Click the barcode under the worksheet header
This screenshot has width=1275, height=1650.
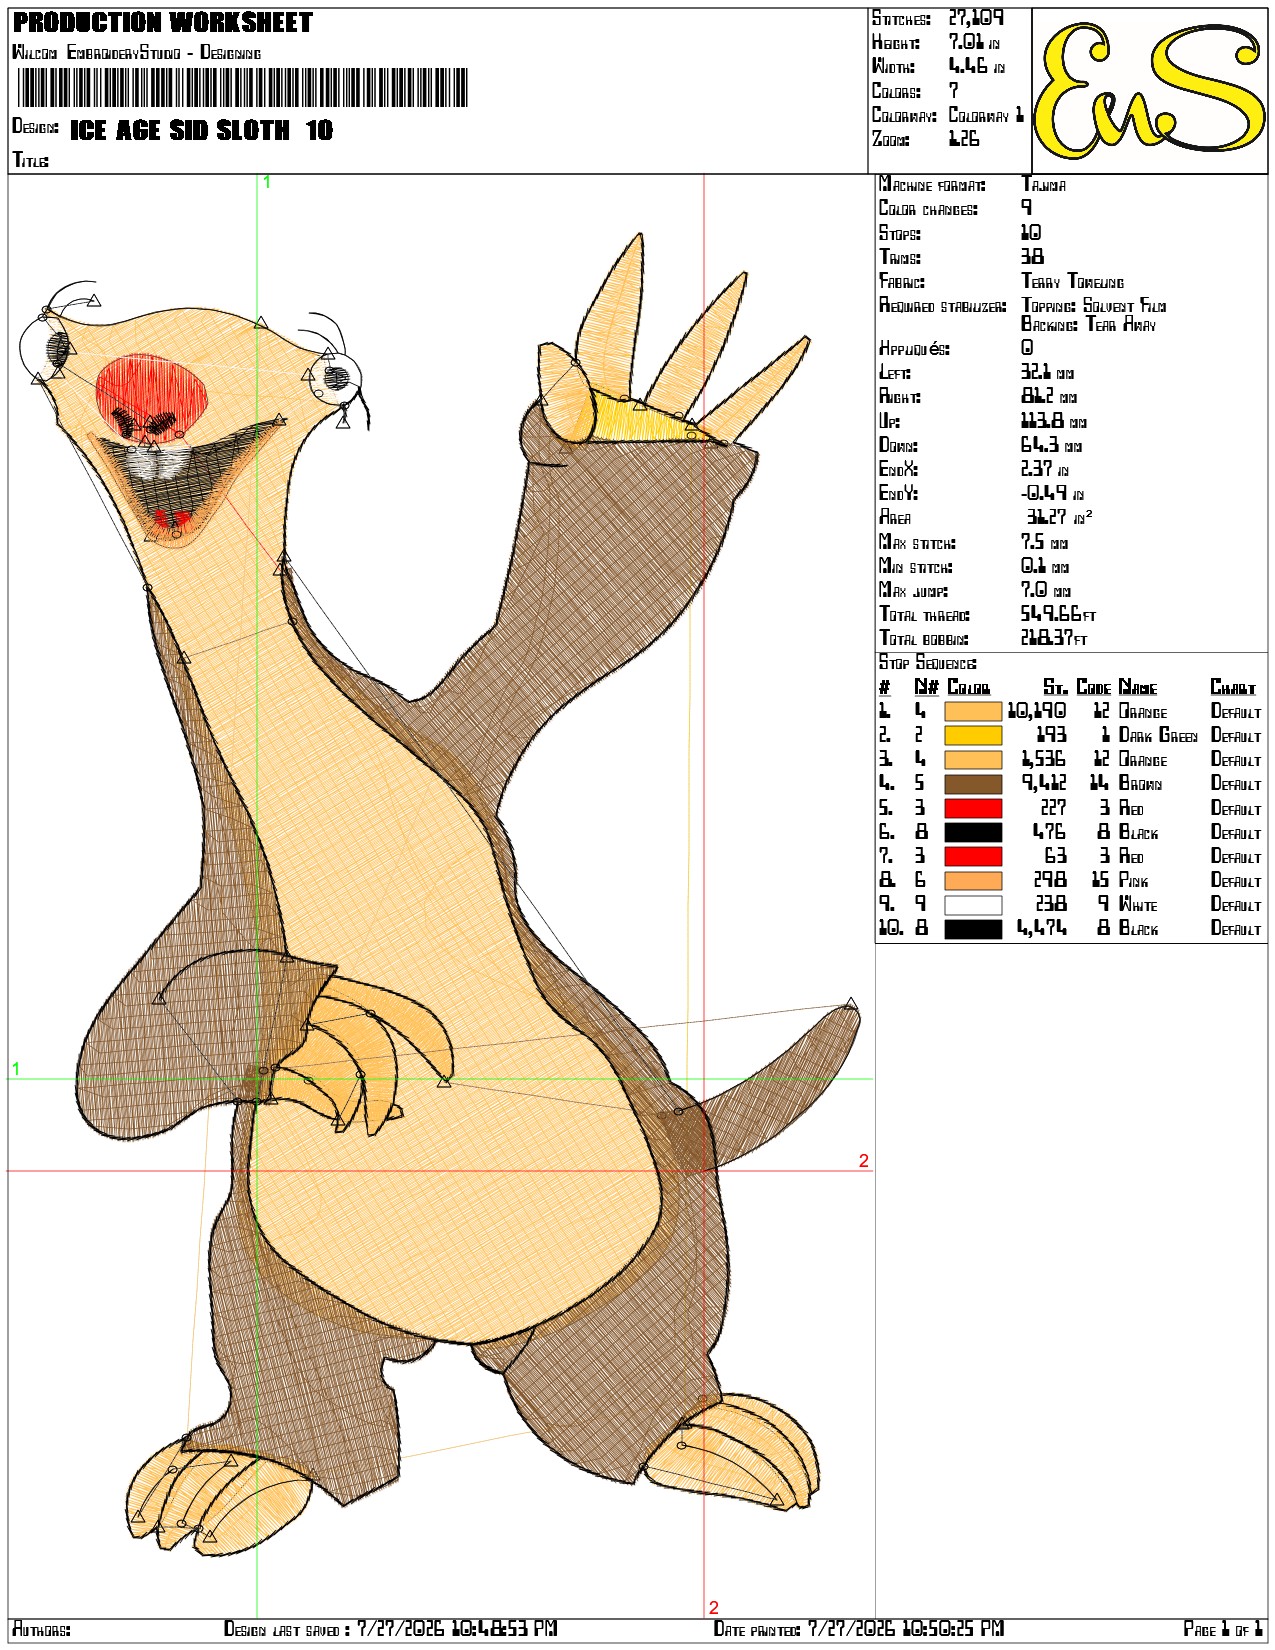tap(243, 88)
